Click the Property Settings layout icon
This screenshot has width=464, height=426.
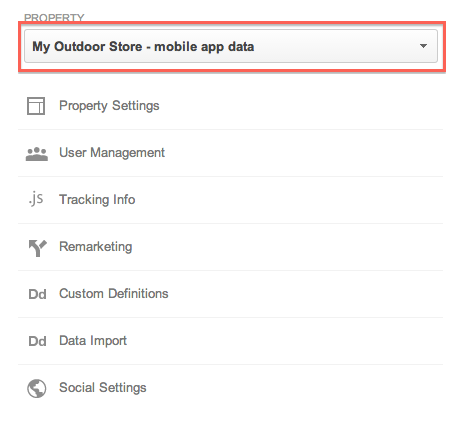pyautogui.click(x=36, y=106)
